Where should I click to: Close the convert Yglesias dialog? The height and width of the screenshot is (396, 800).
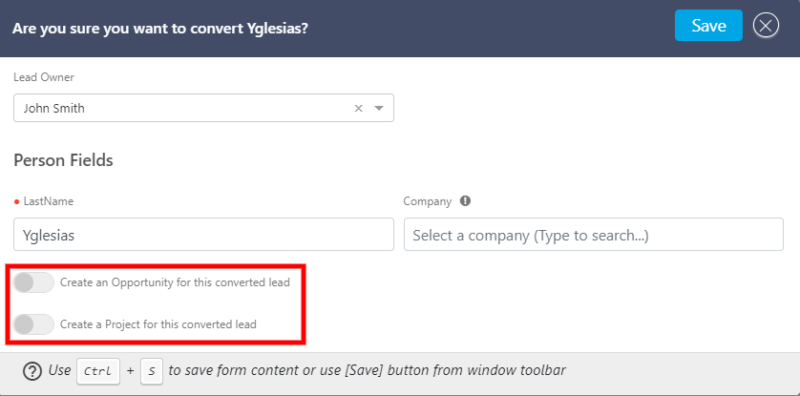[765, 26]
